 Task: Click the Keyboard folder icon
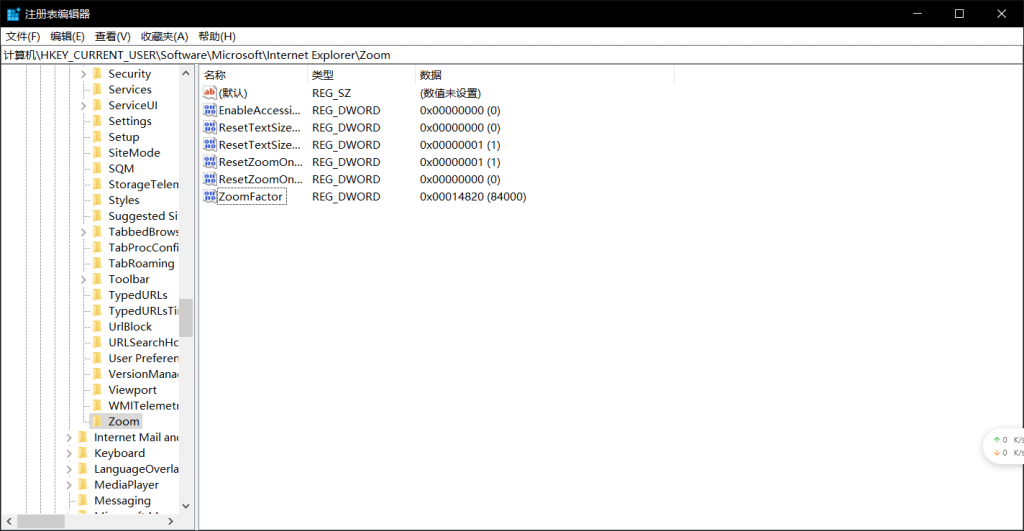tap(84, 453)
